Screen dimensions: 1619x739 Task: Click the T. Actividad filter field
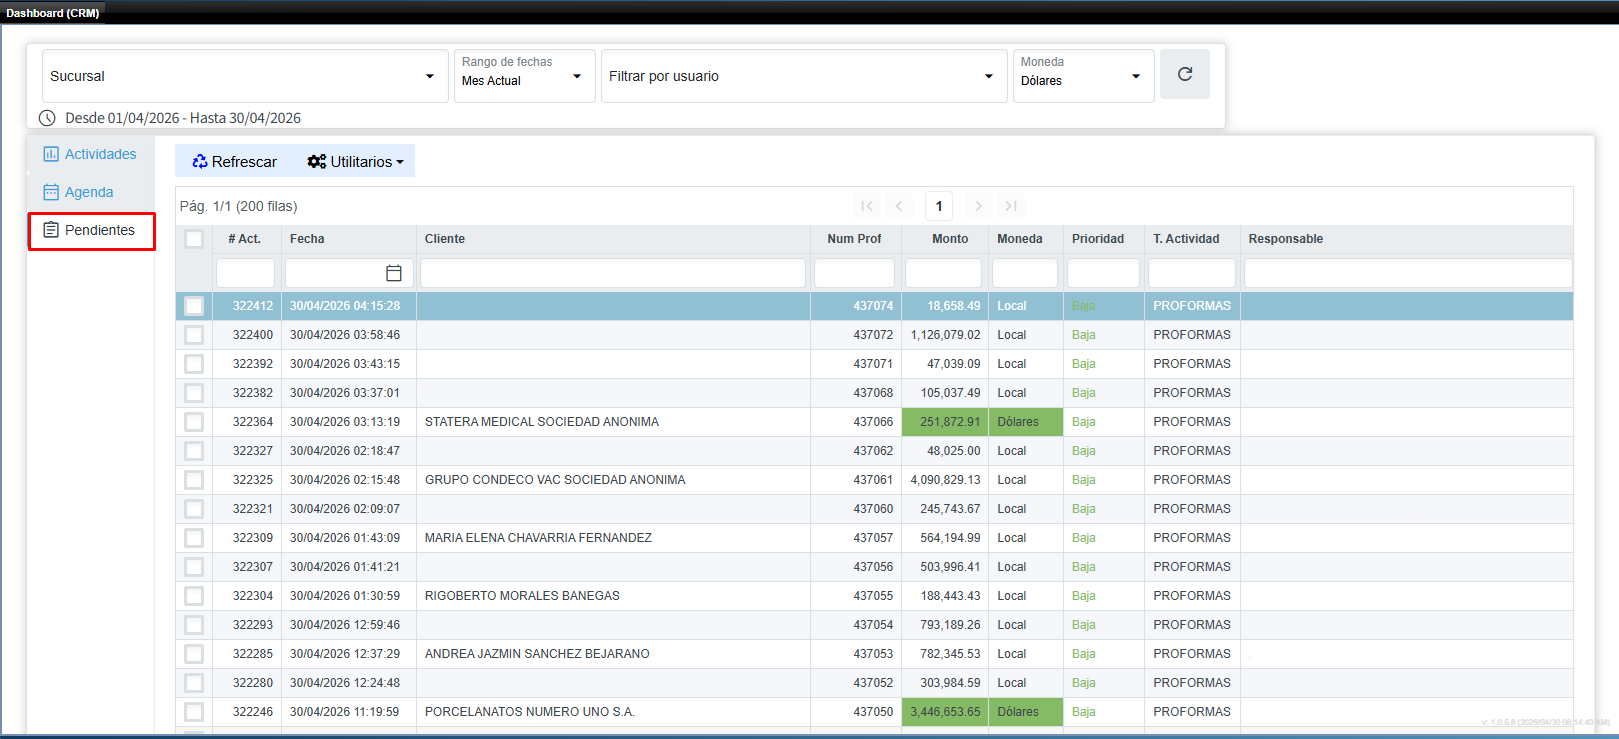click(x=1192, y=273)
